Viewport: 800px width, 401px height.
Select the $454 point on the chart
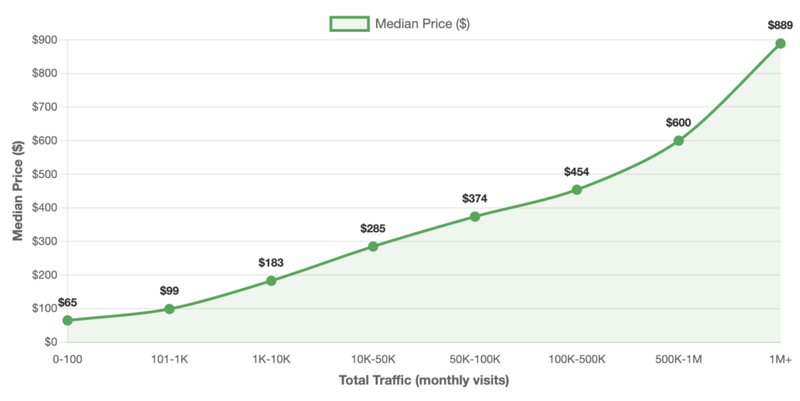(577, 189)
